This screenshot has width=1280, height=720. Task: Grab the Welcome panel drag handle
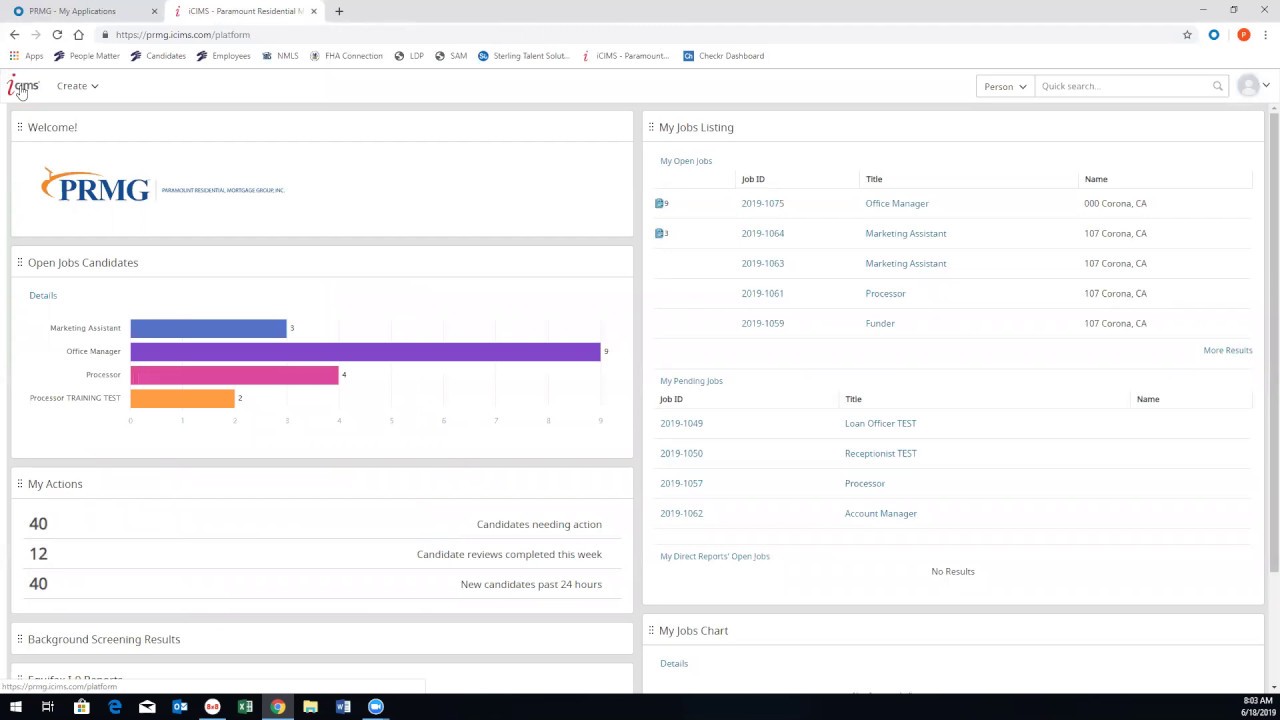click(x=19, y=127)
